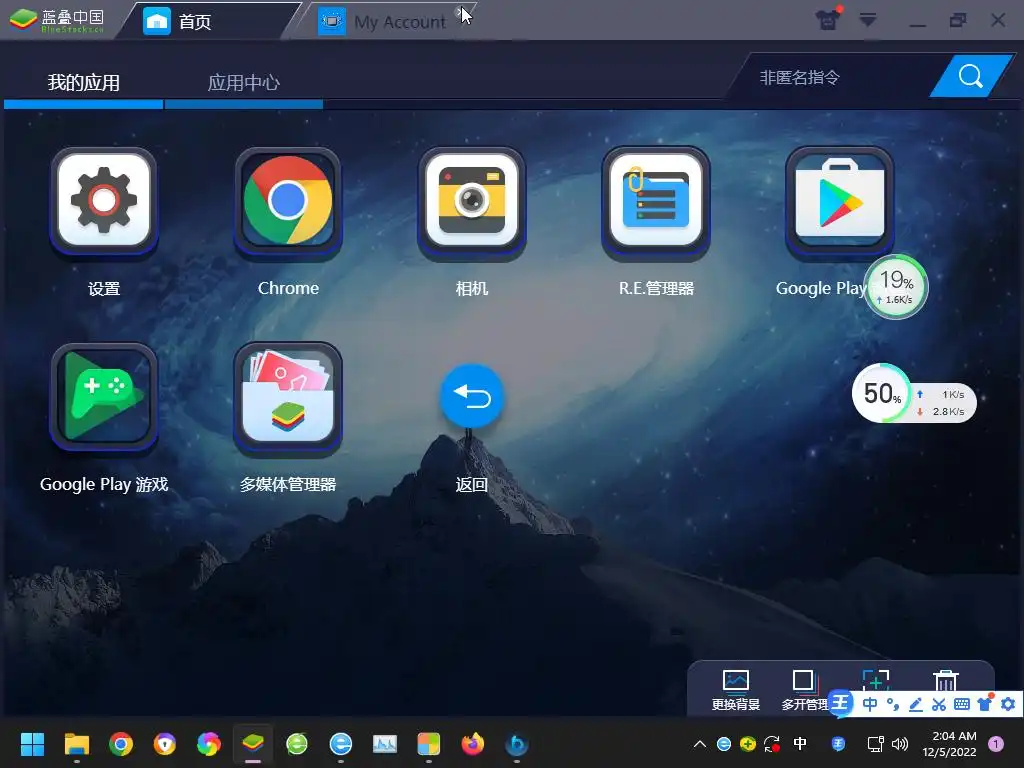Click the 蓝叠中国 BlueStacks logo

pos(57,20)
